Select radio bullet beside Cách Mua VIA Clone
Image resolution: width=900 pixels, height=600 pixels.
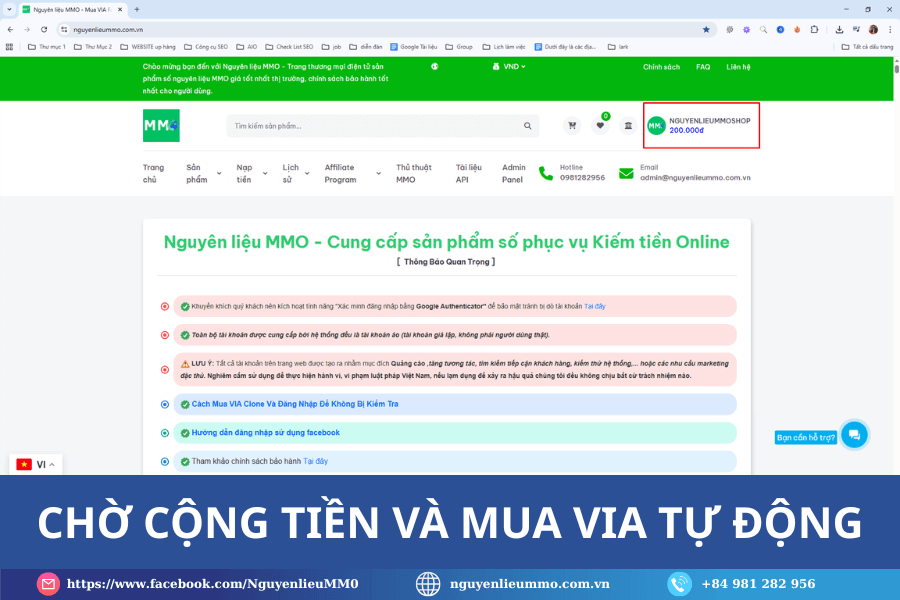[x=165, y=404]
